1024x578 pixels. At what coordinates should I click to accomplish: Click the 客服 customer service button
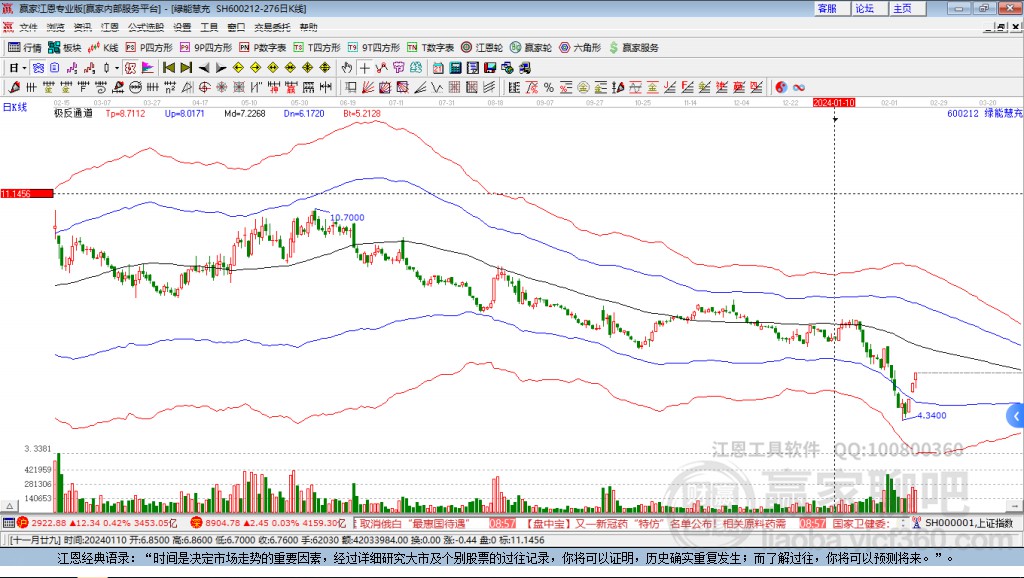click(827, 8)
